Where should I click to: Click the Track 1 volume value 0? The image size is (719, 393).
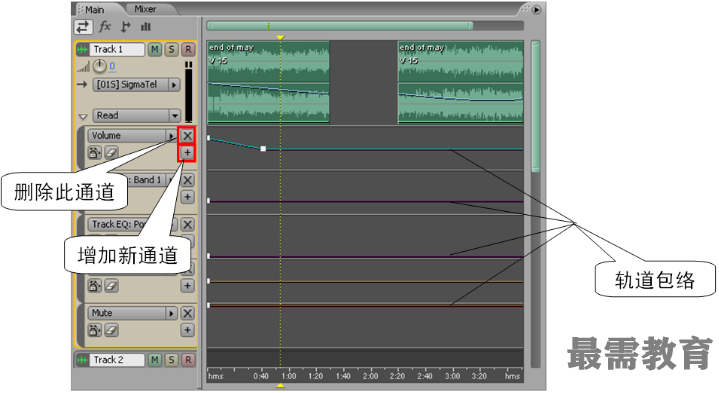tap(112, 66)
